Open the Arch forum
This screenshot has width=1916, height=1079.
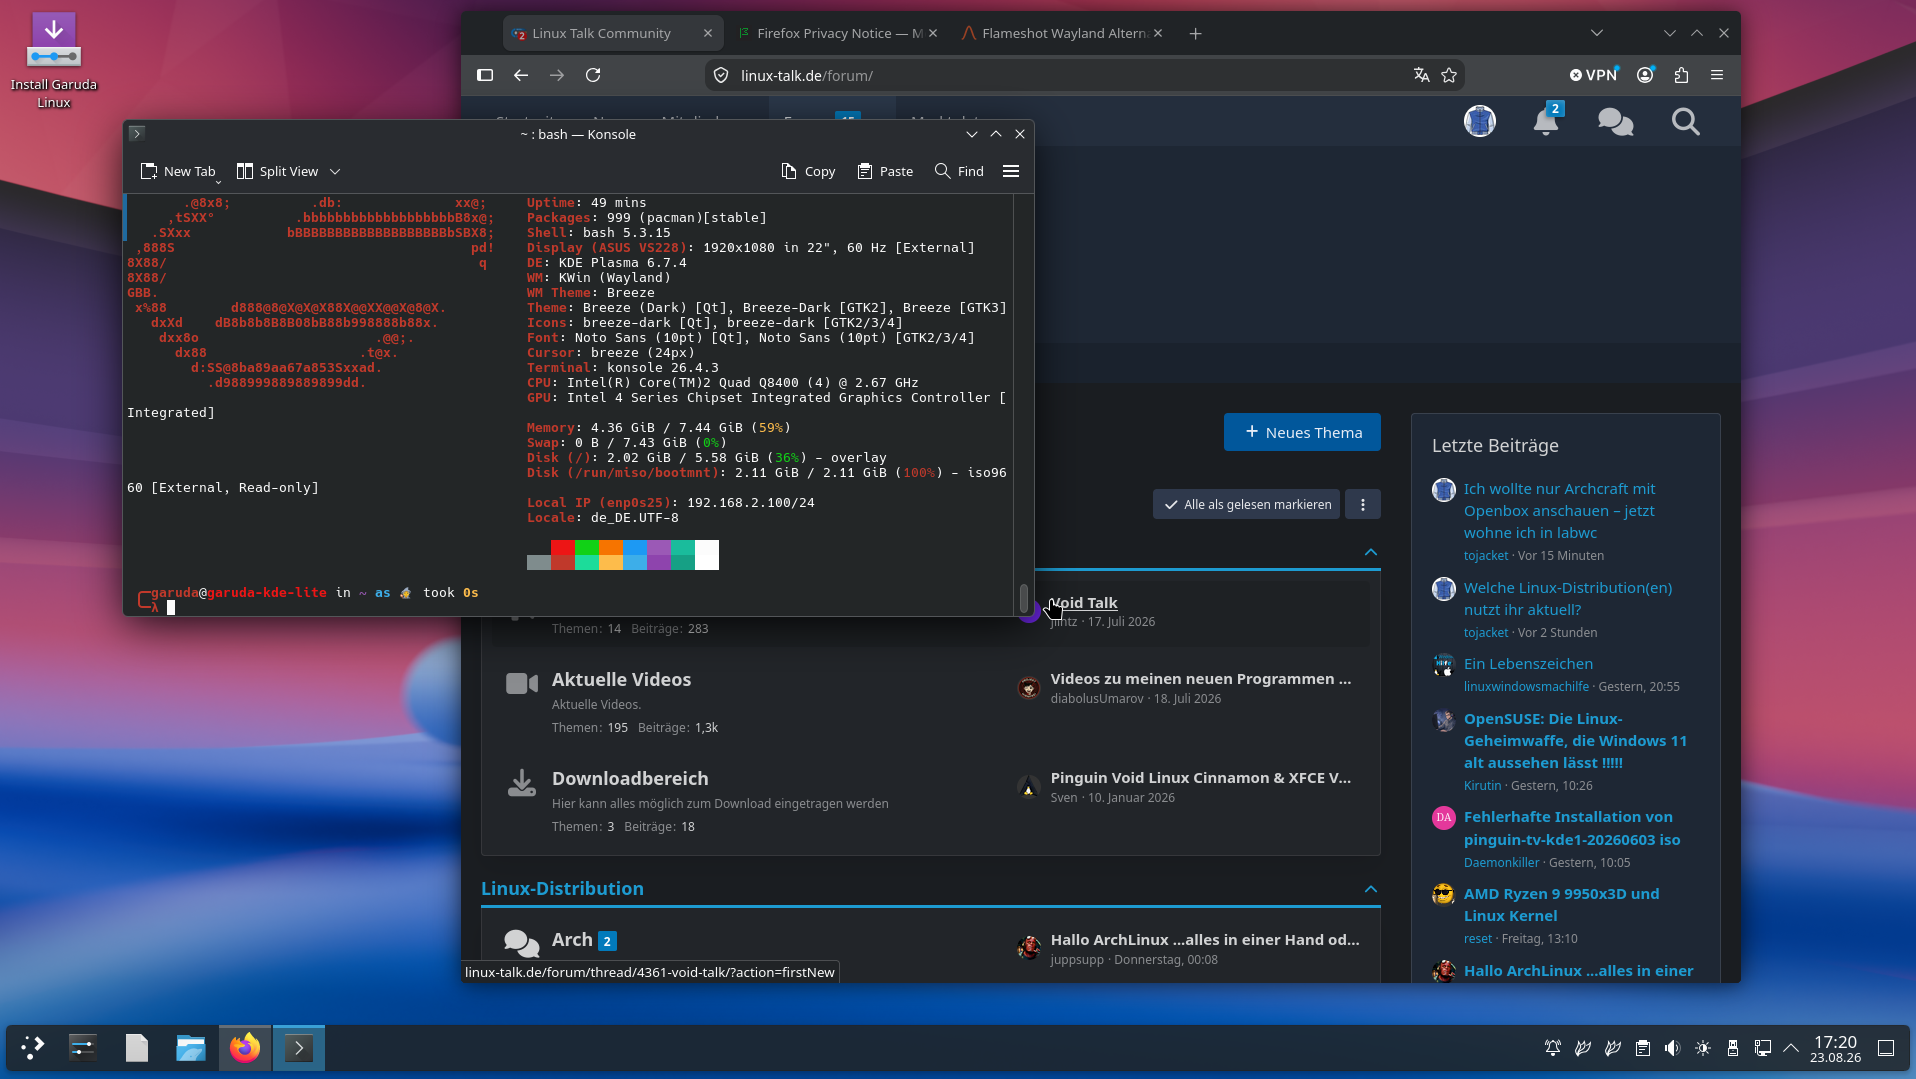tap(572, 940)
